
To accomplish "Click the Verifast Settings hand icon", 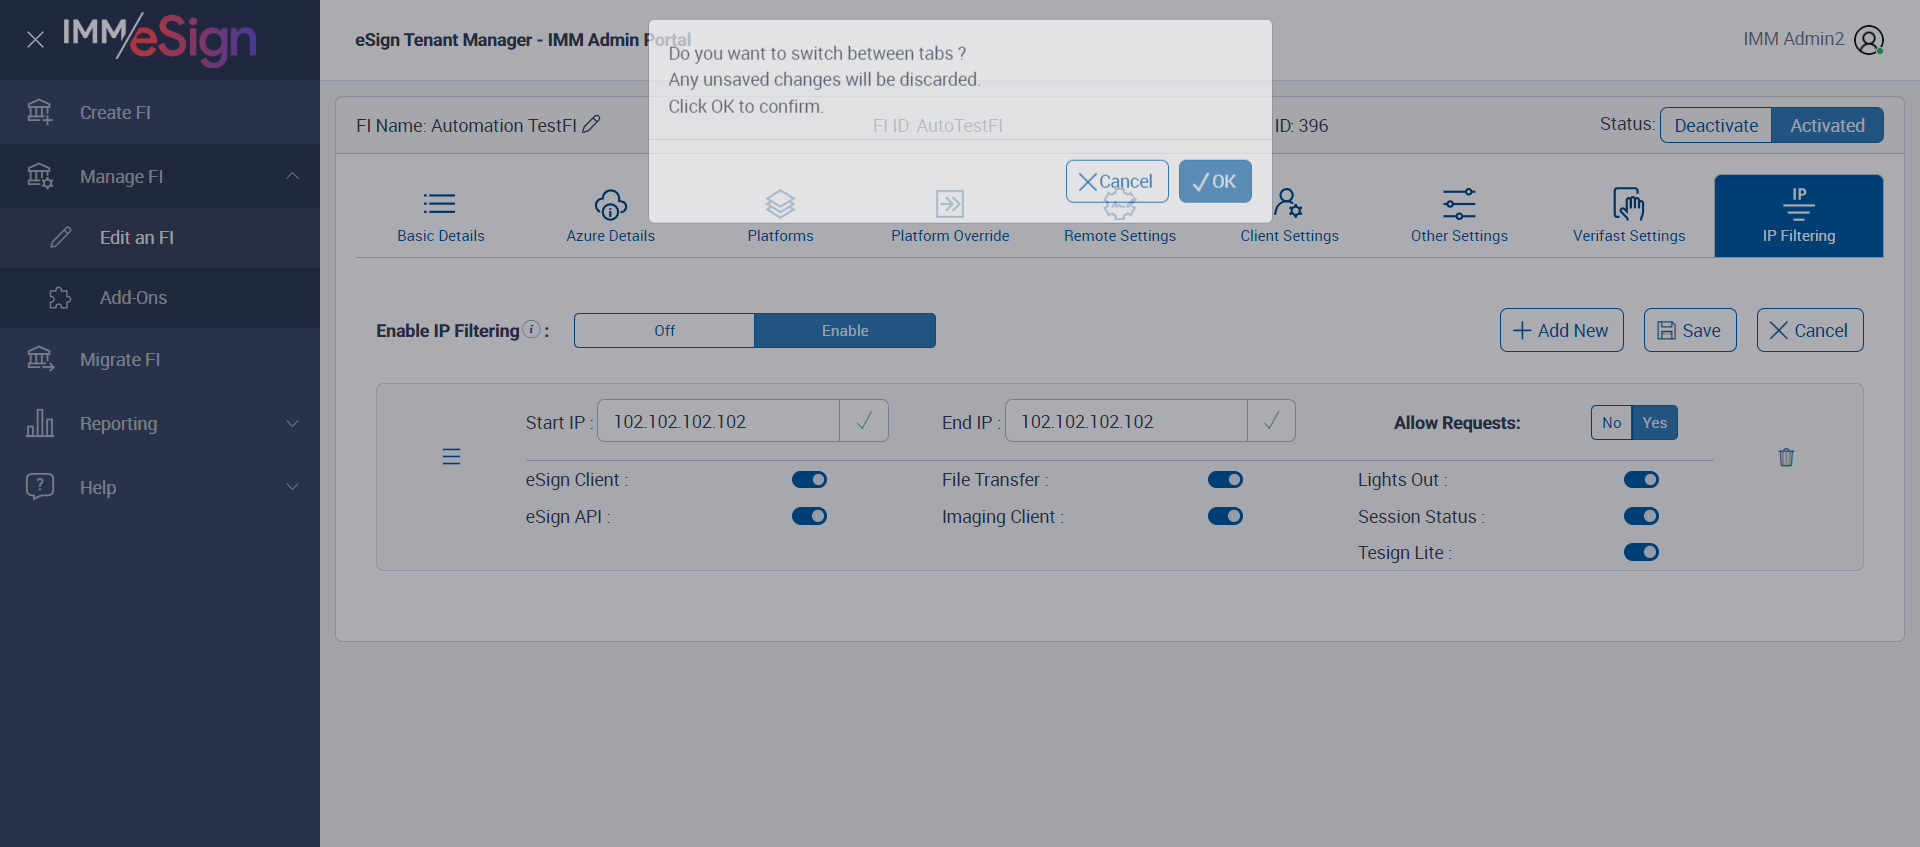I will pyautogui.click(x=1629, y=204).
